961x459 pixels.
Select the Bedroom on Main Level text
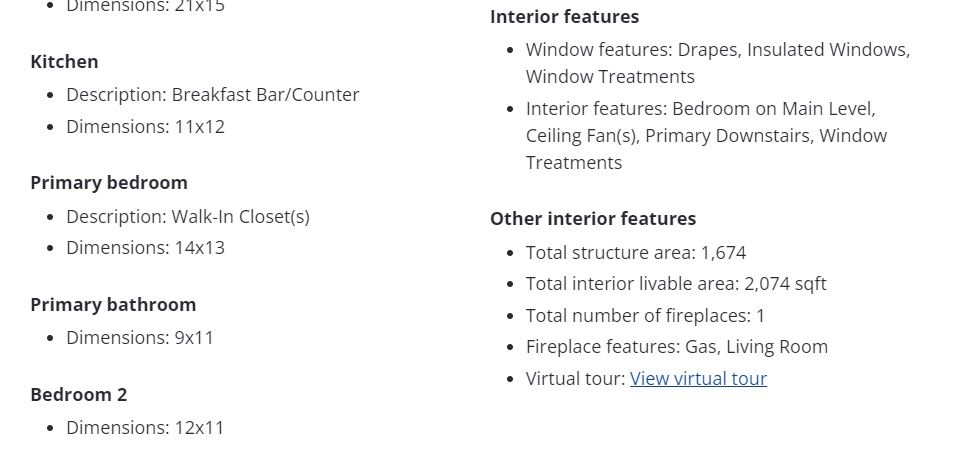click(x=773, y=109)
